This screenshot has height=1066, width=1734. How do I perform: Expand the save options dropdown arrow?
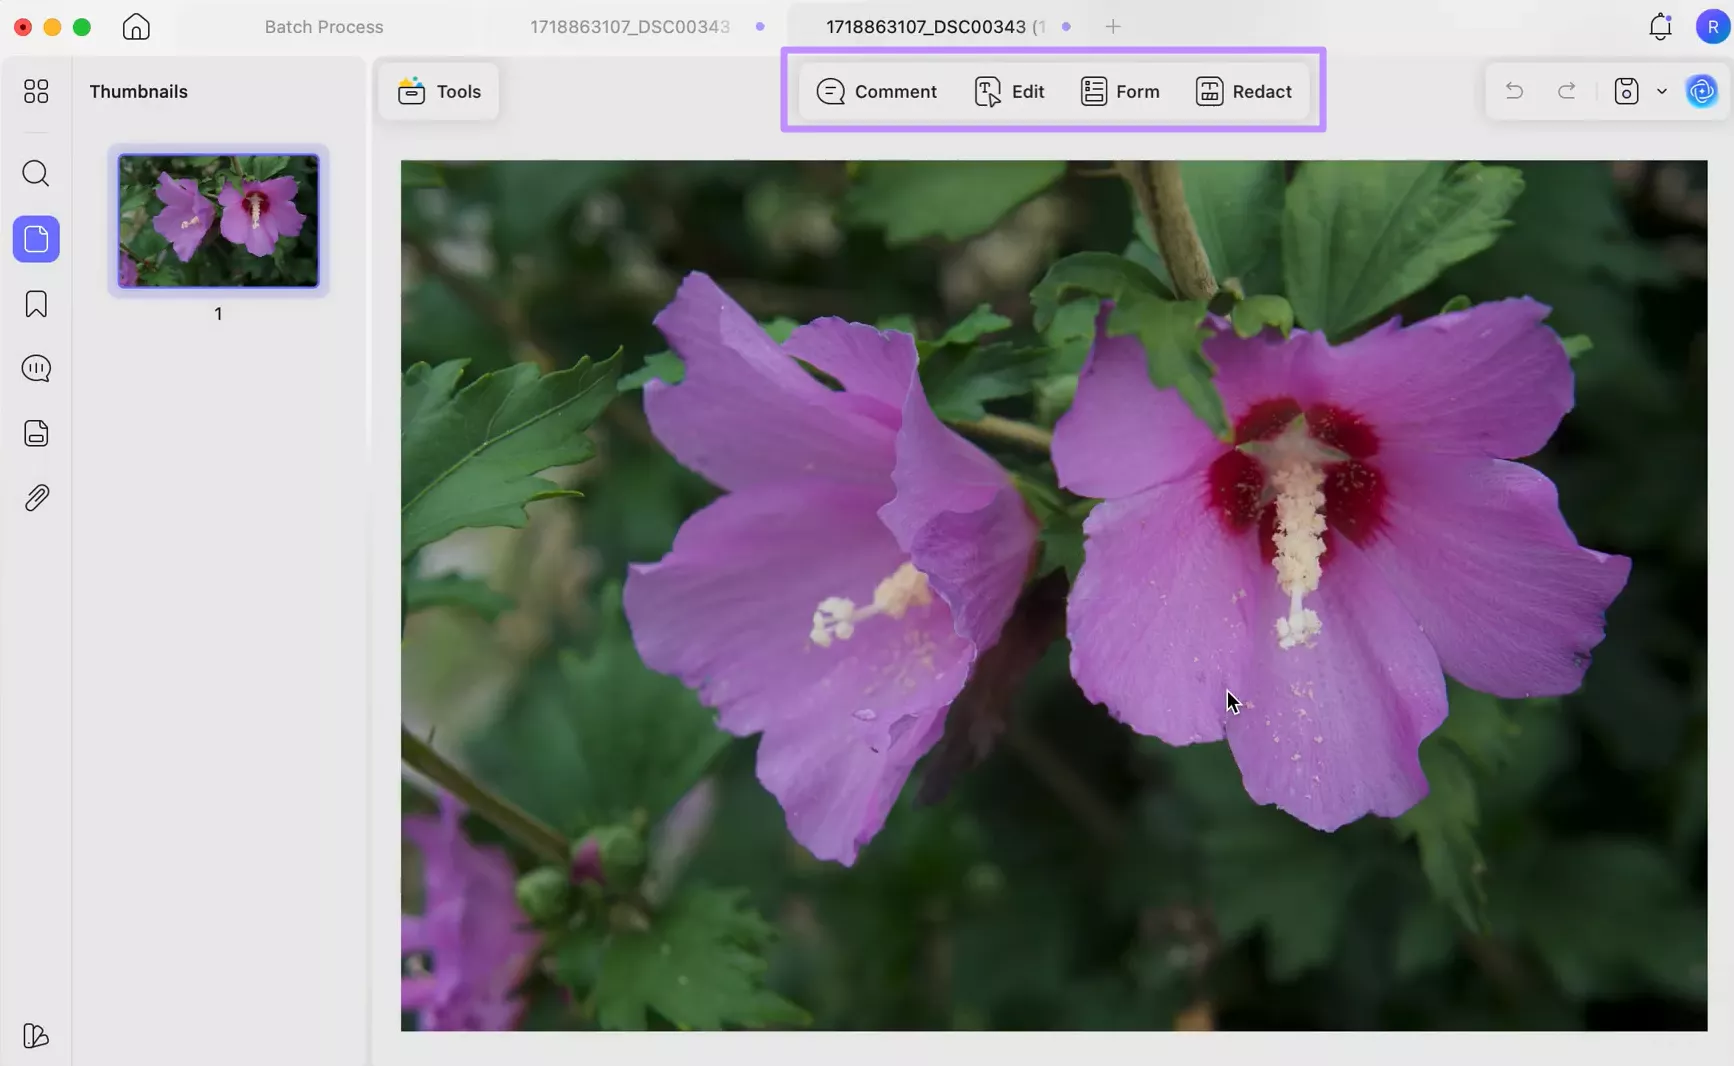1662,92
